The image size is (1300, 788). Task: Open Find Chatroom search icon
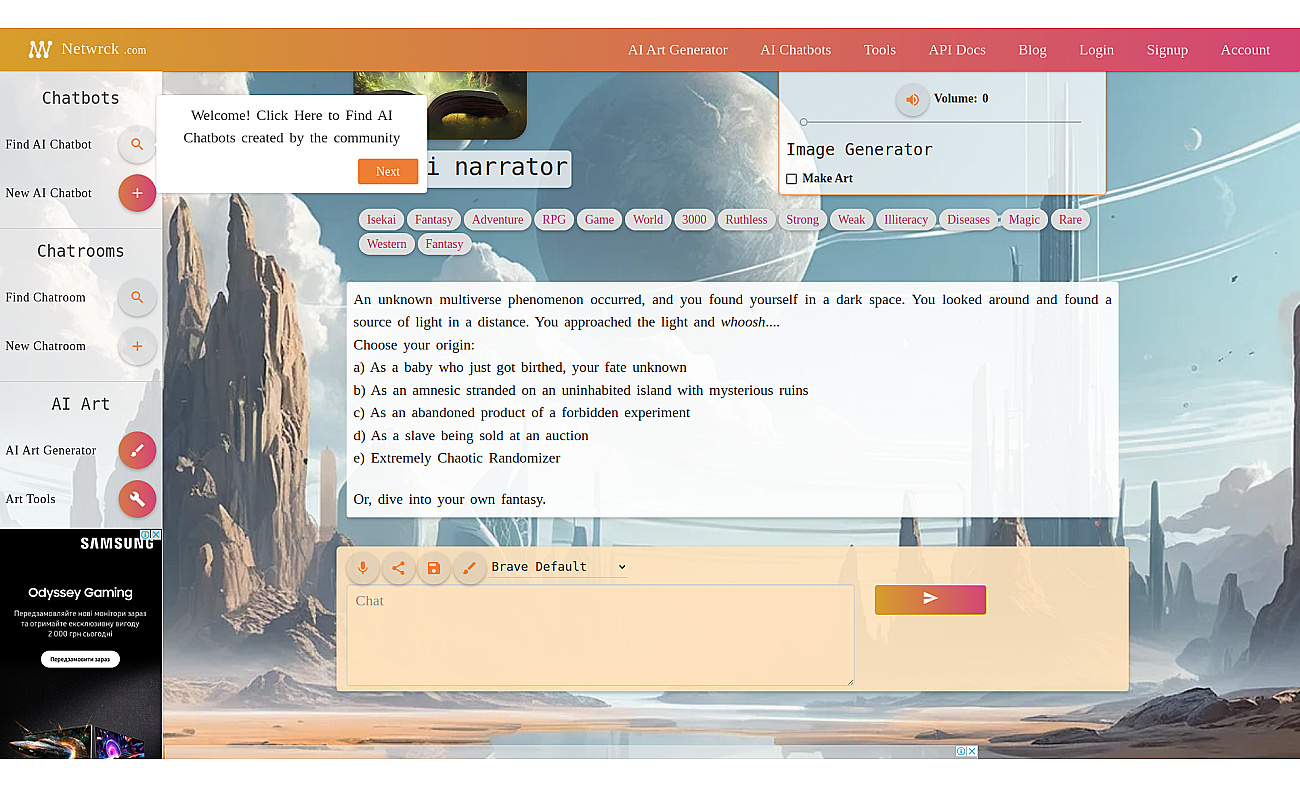137,297
